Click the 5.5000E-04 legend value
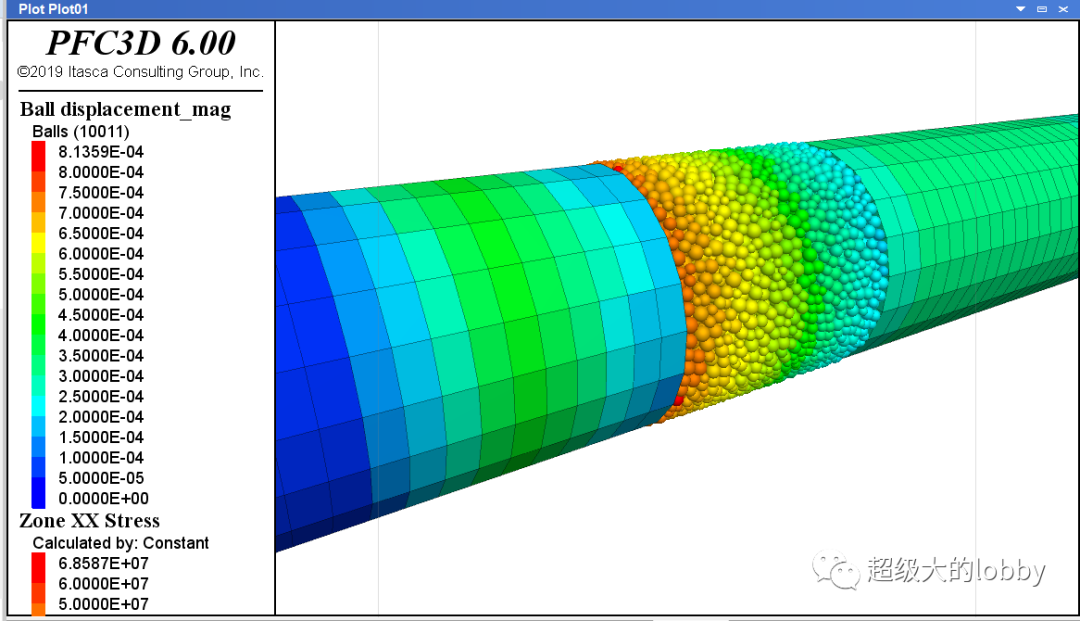Viewport: 1080px width, 621px height. coord(101,274)
